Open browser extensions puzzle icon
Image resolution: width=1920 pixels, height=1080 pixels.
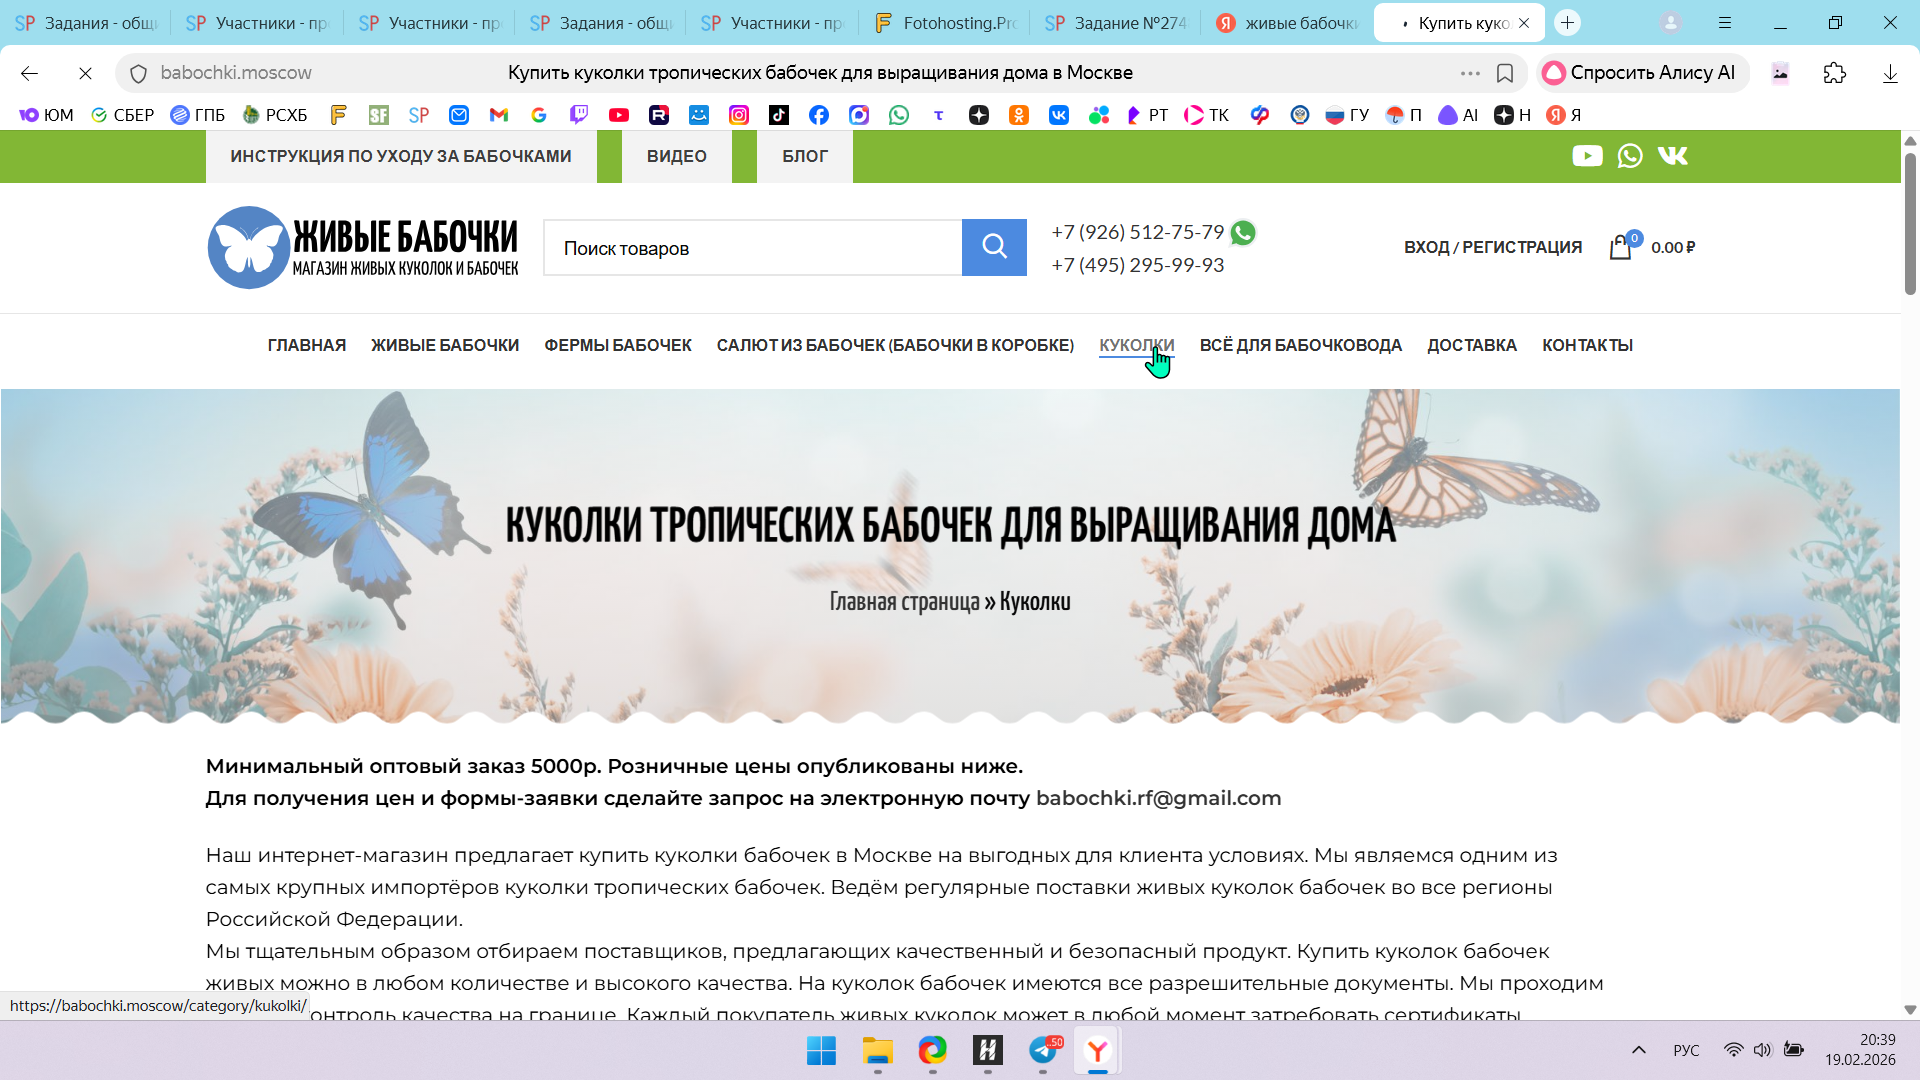click(1834, 73)
